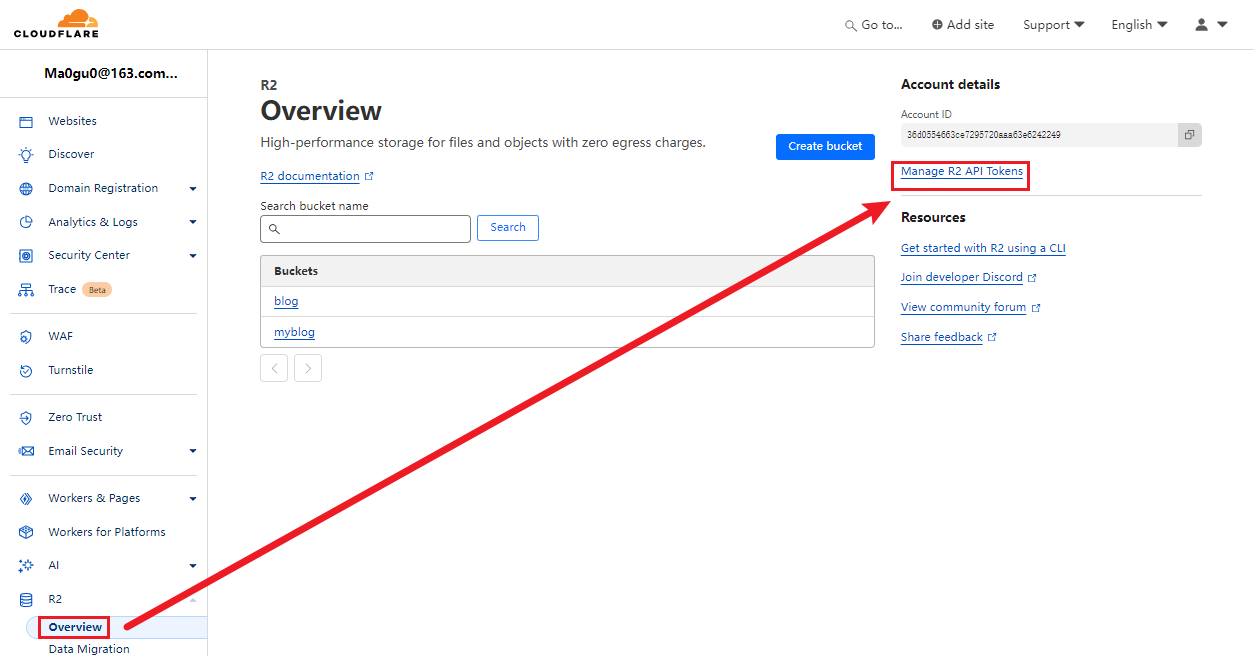Collapse the R2 submenu arrow
The height and width of the screenshot is (656, 1254).
click(193, 599)
